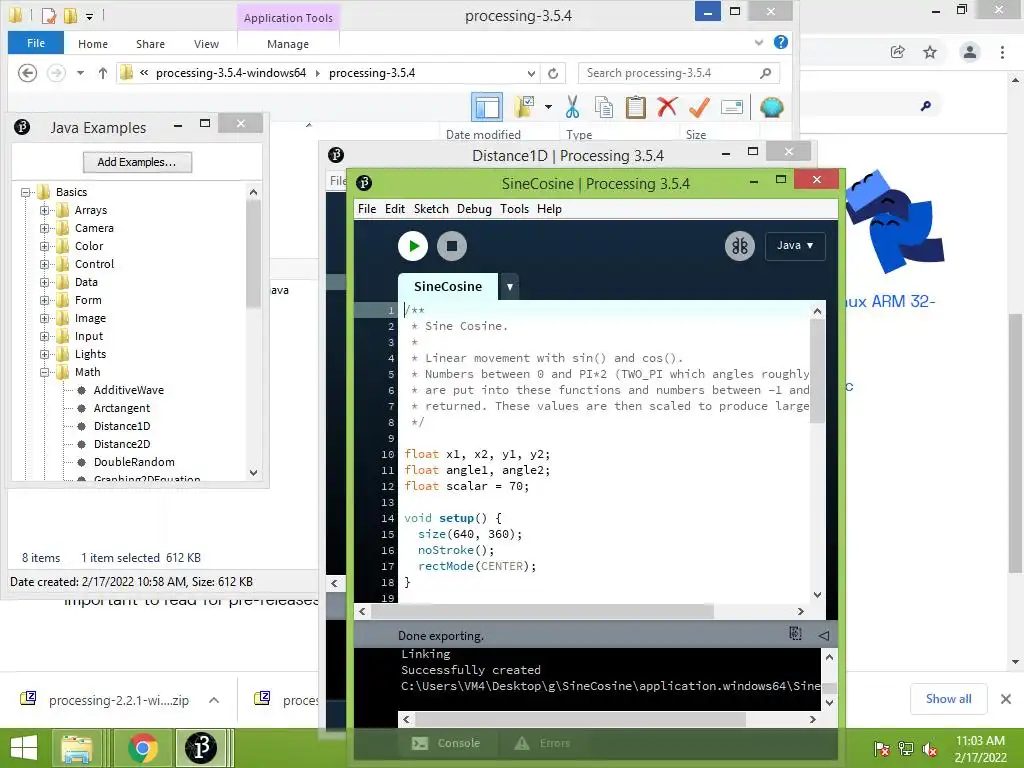The image size is (1024, 768).
Task: Click the Cut scissors icon
Action: point(572,107)
